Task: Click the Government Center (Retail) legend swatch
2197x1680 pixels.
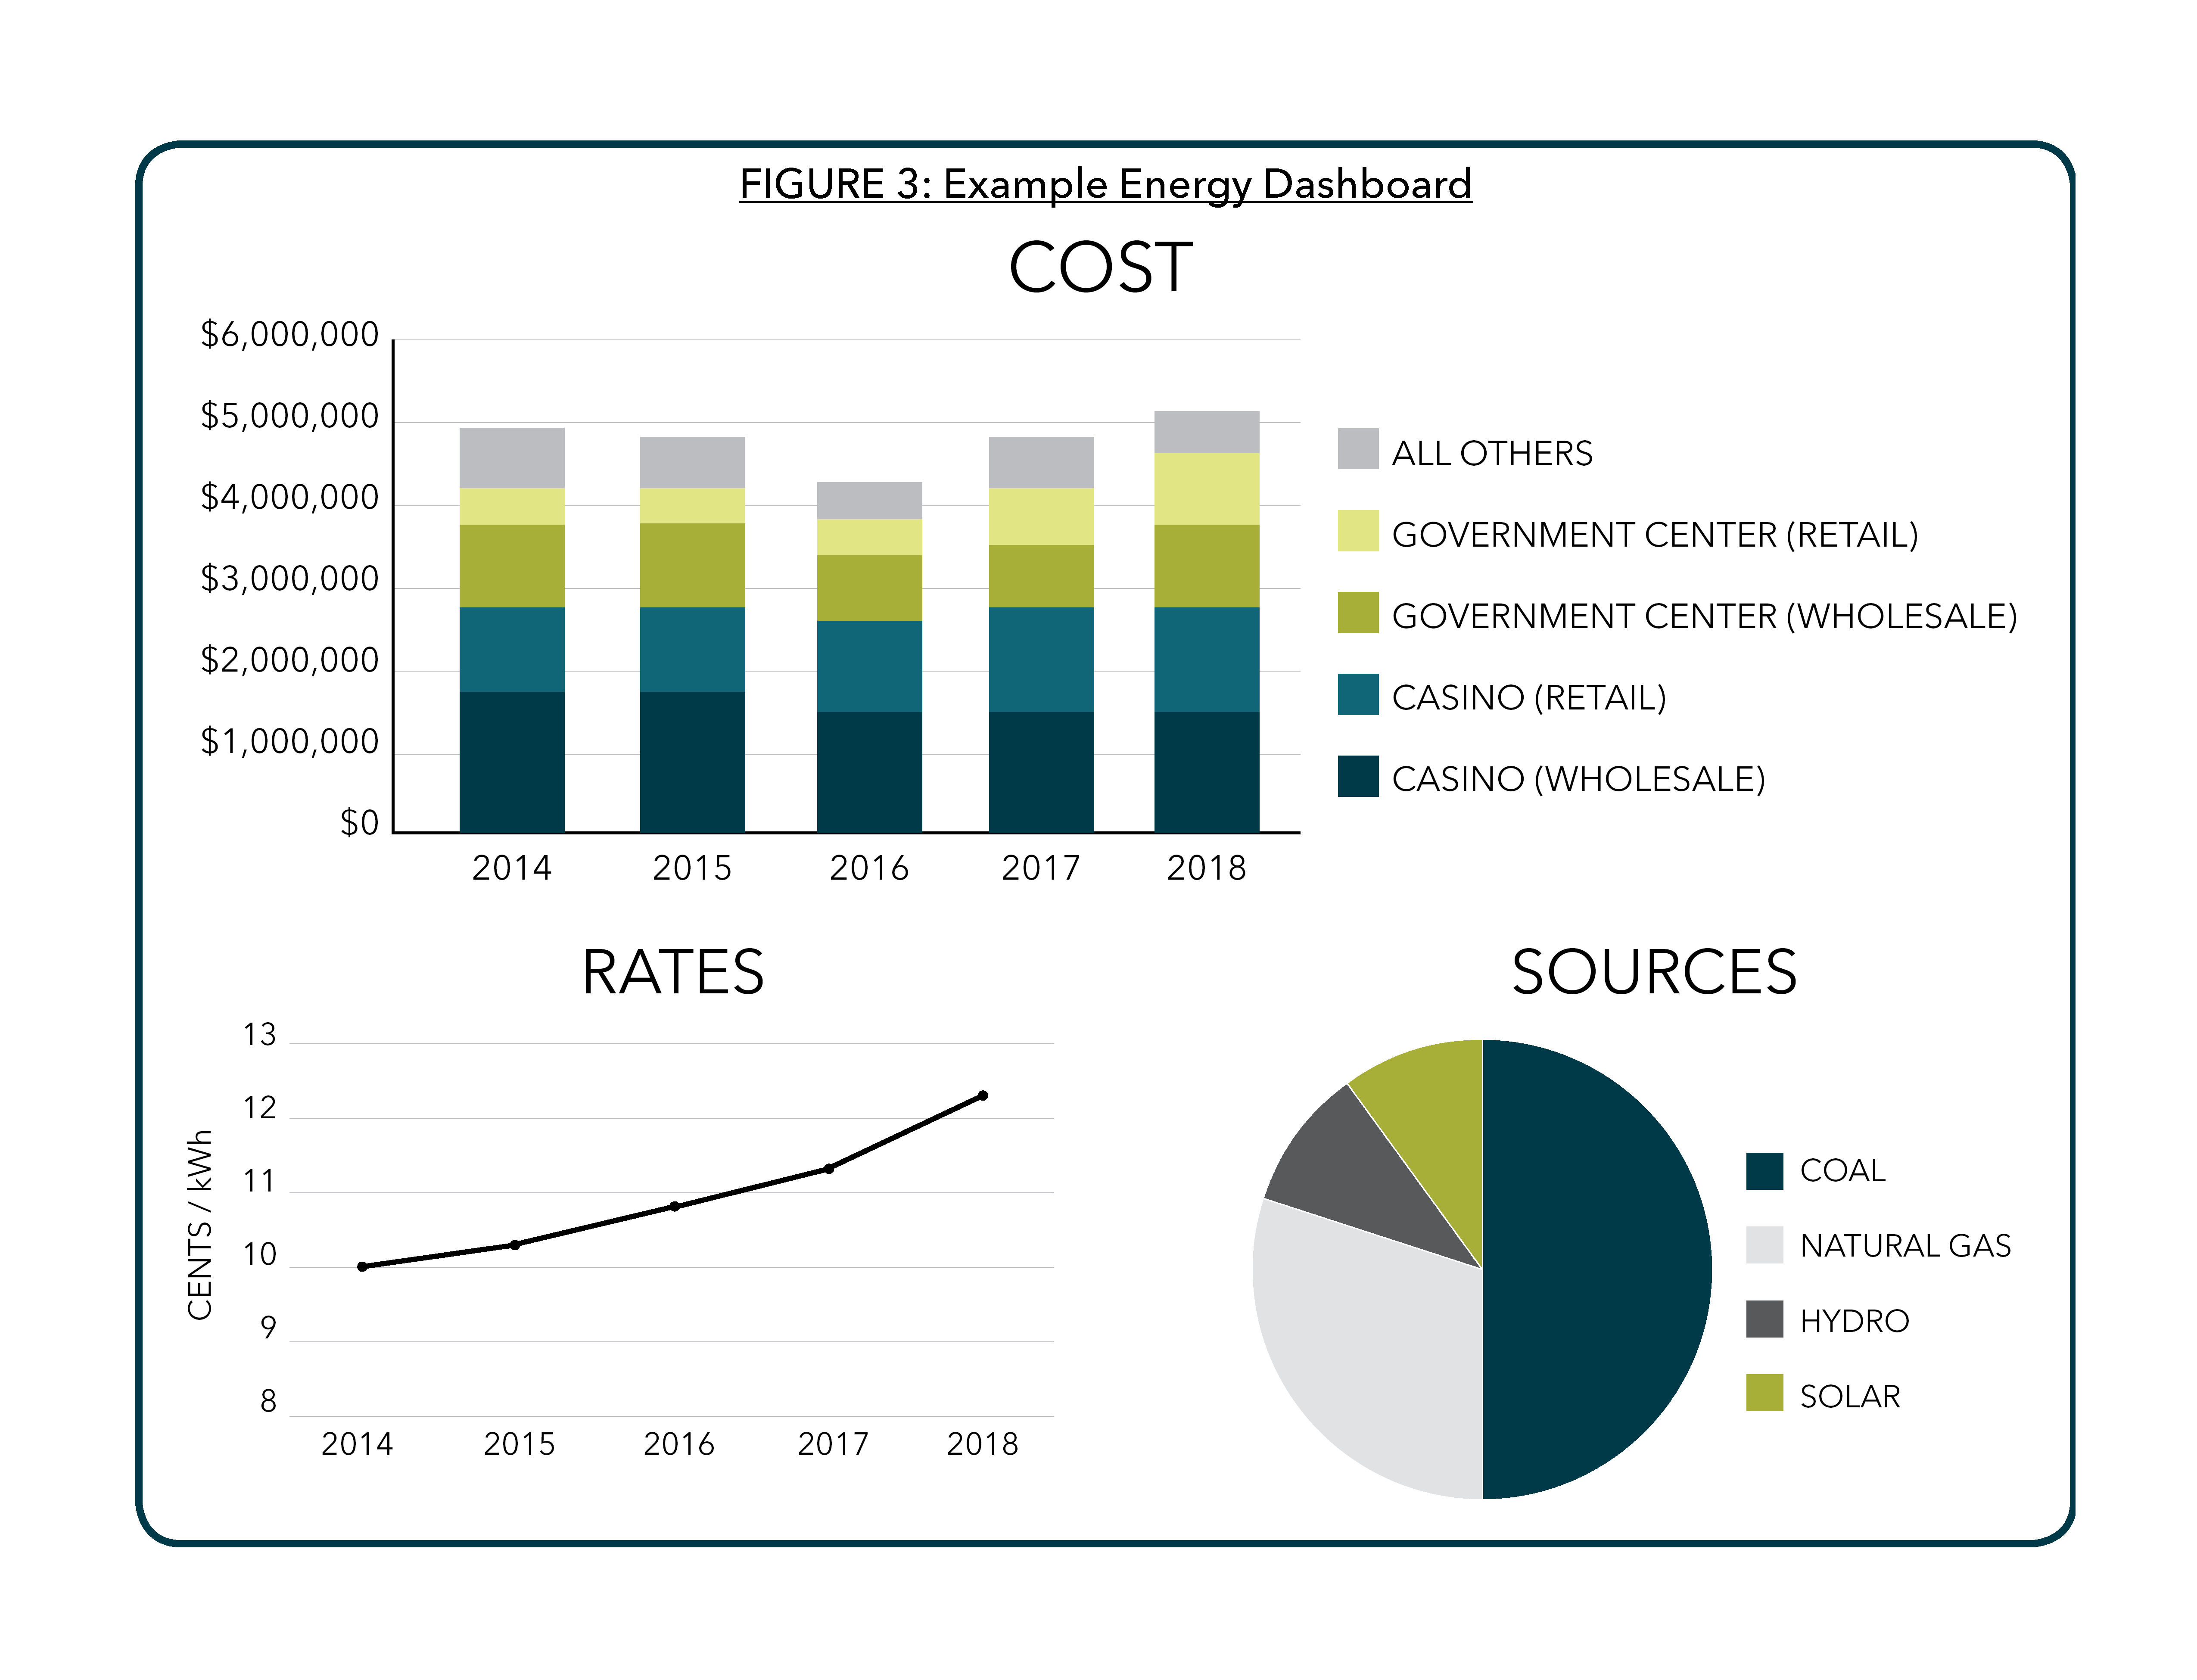Action: click(1357, 531)
